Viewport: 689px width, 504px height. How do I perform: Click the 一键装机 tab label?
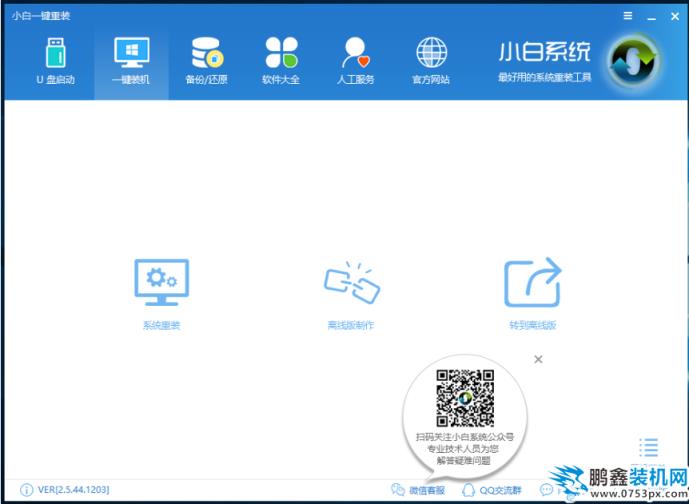tap(131, 80)
